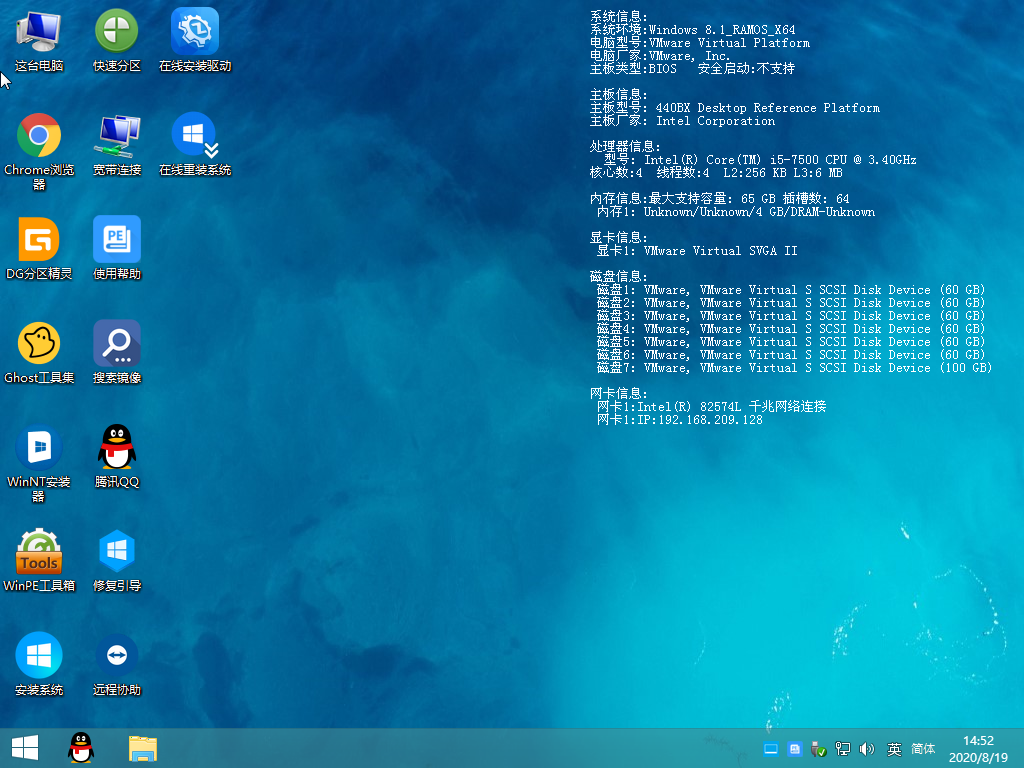Open the Windows Start button
This screenshot has height=768, width=1024.
pyautogui.click(x=25, y=748)
